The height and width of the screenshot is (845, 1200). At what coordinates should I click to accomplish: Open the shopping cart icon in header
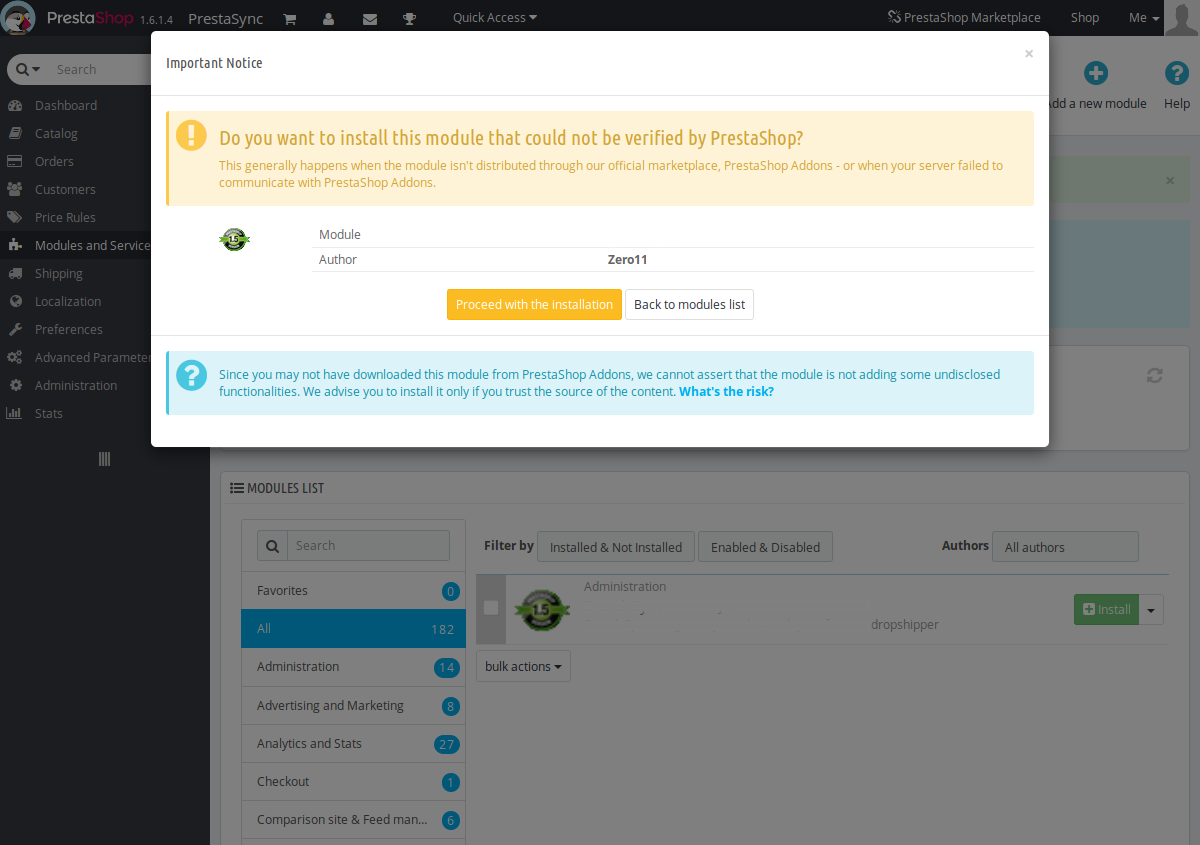(x=290, y=18)
